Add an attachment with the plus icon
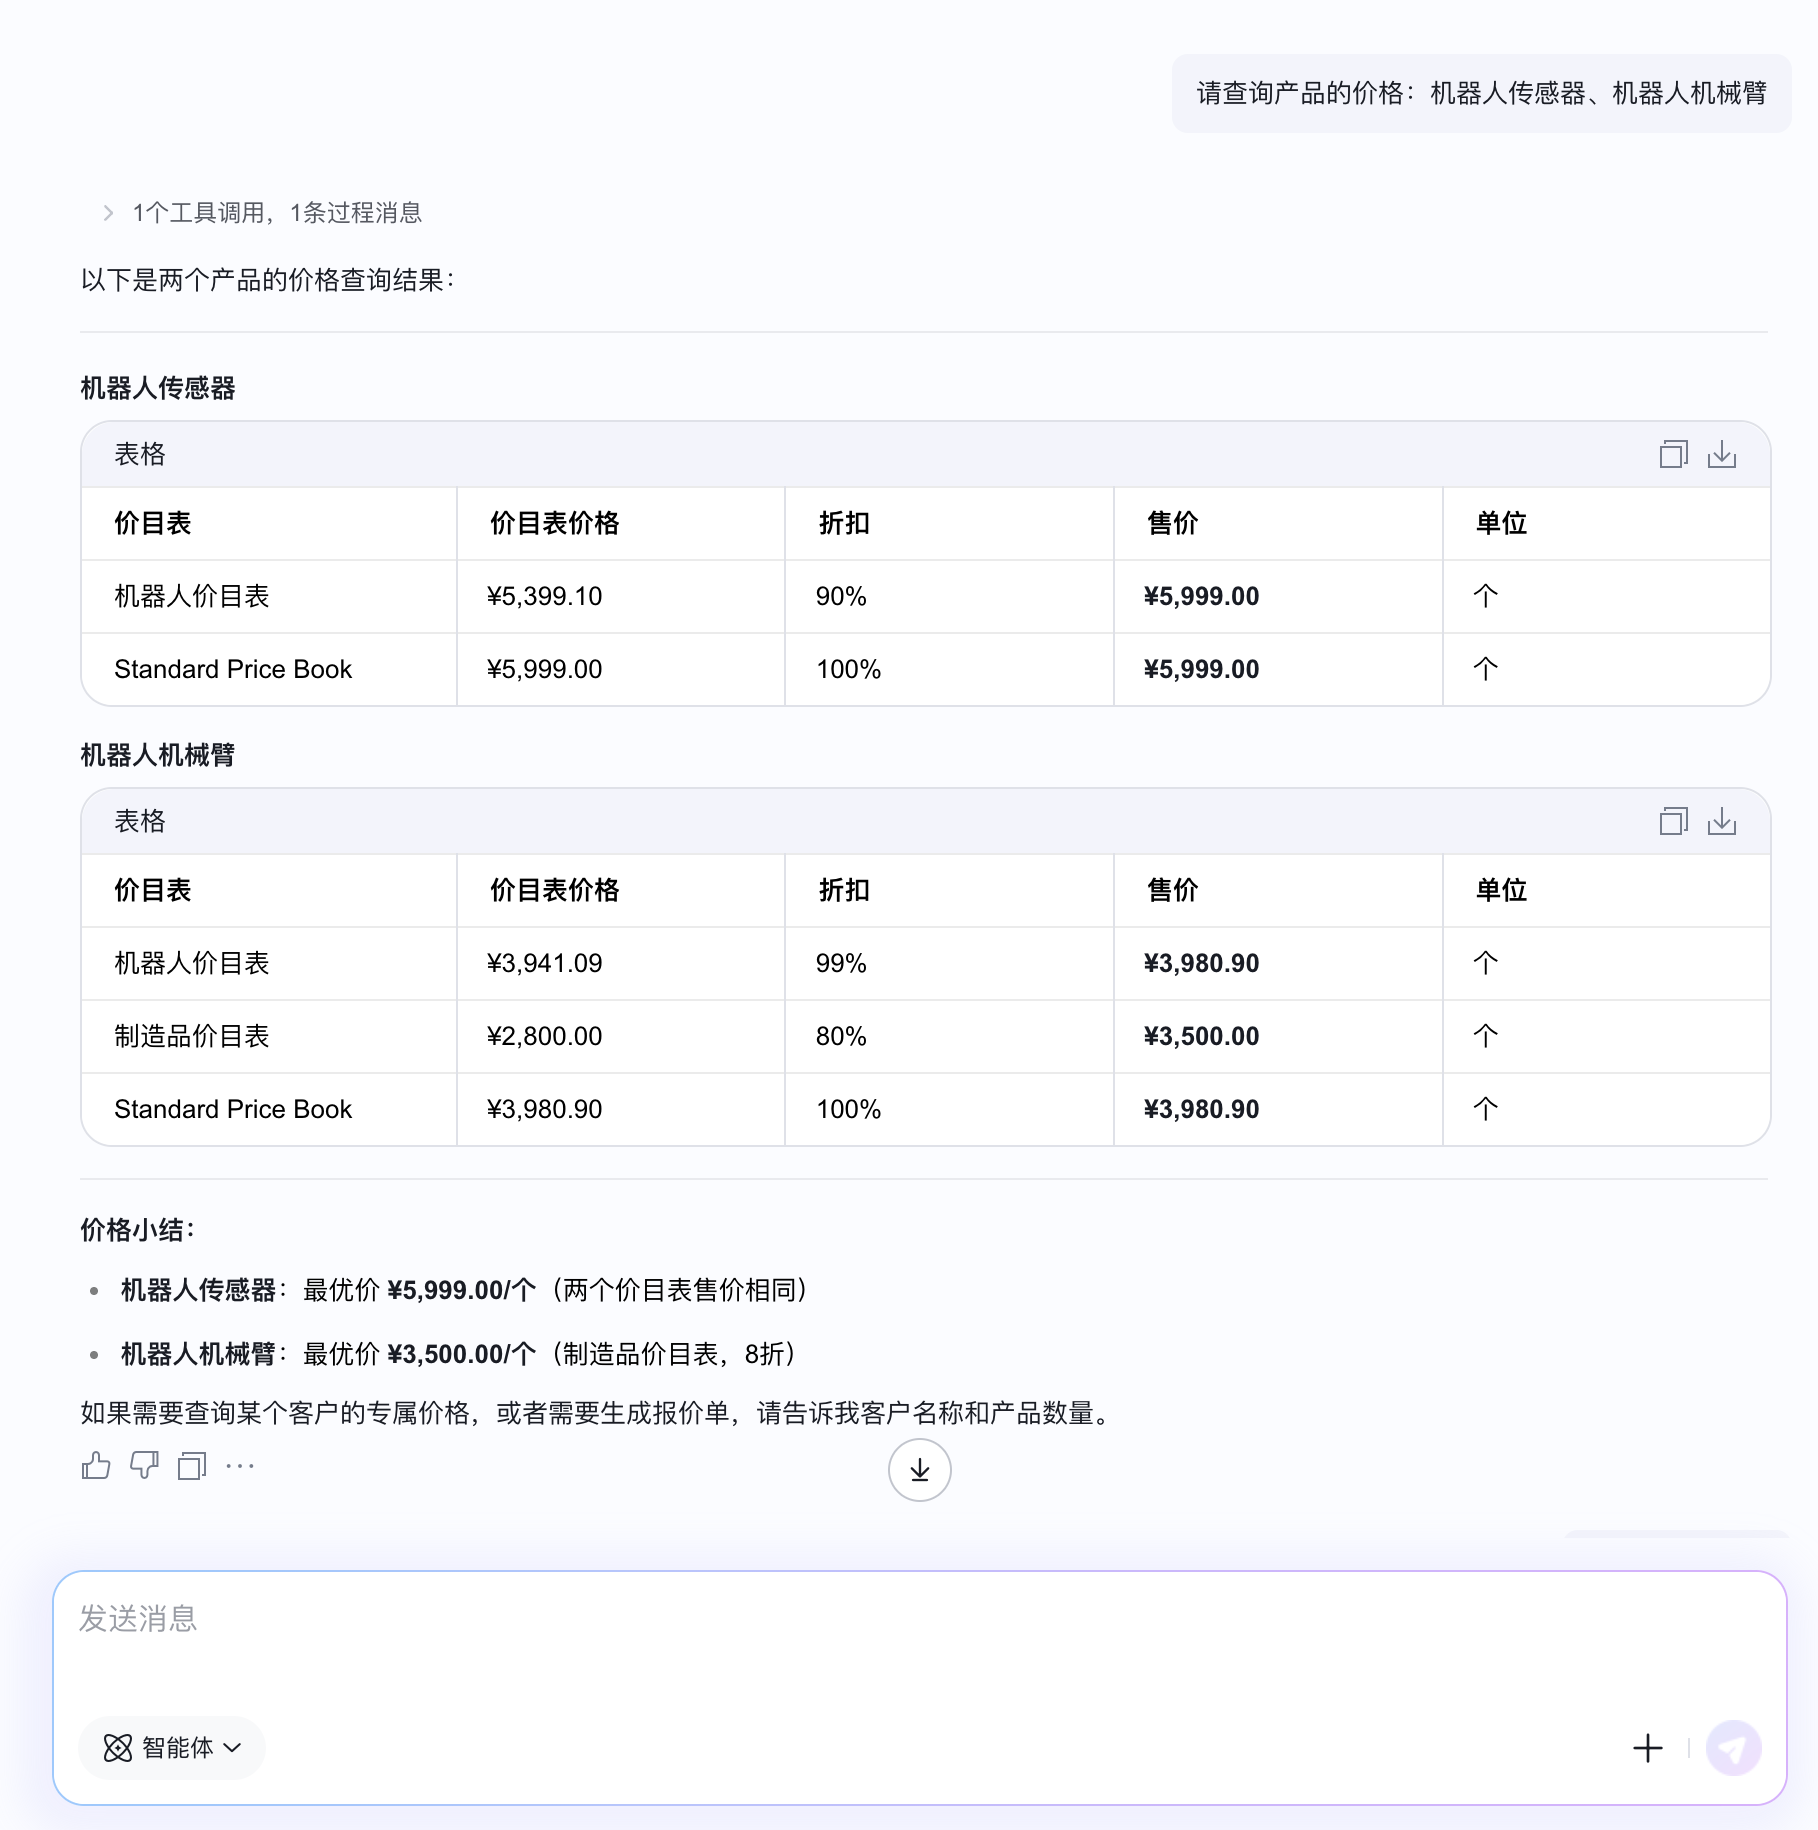Viewport: 1818px width, 1830px height. click(1647, 1748)
